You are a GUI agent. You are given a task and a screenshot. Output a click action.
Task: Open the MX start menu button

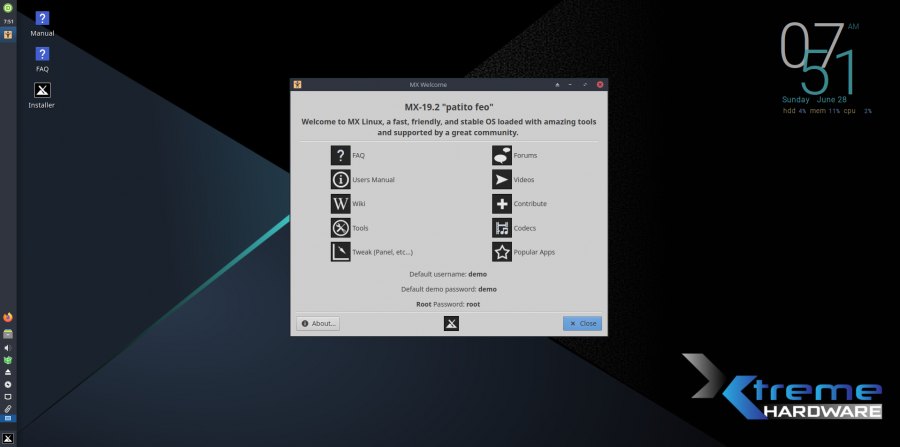pyautogui.click(x=8, y=438)
